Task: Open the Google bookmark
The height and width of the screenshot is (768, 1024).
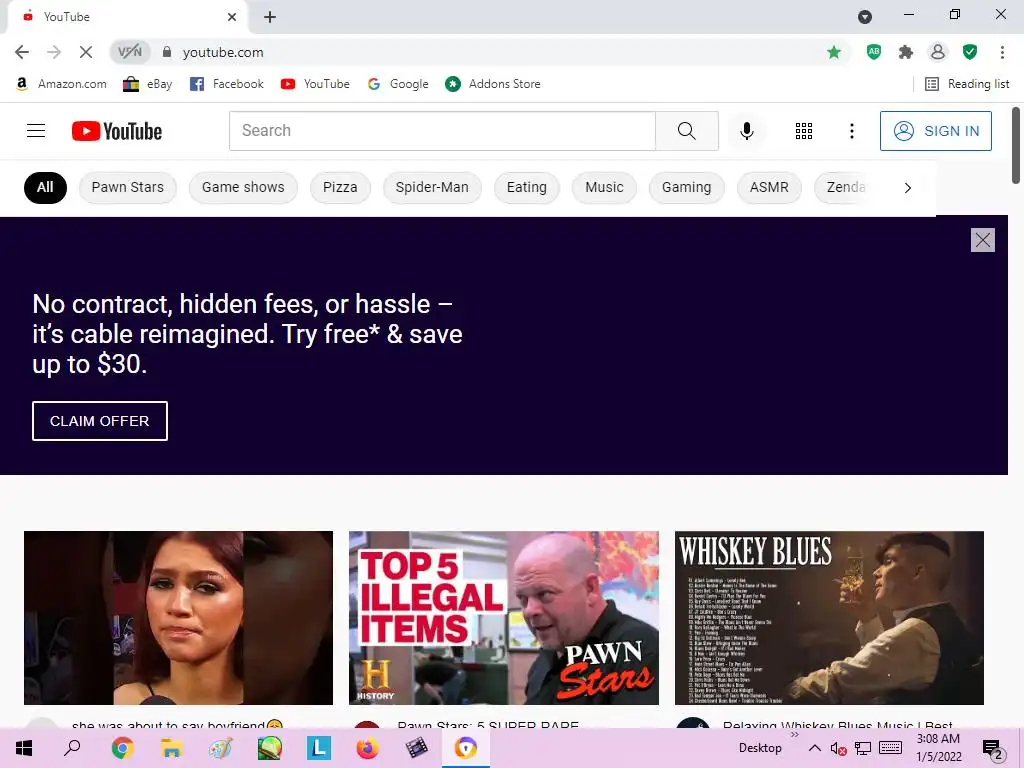Action: click(398, 84)
